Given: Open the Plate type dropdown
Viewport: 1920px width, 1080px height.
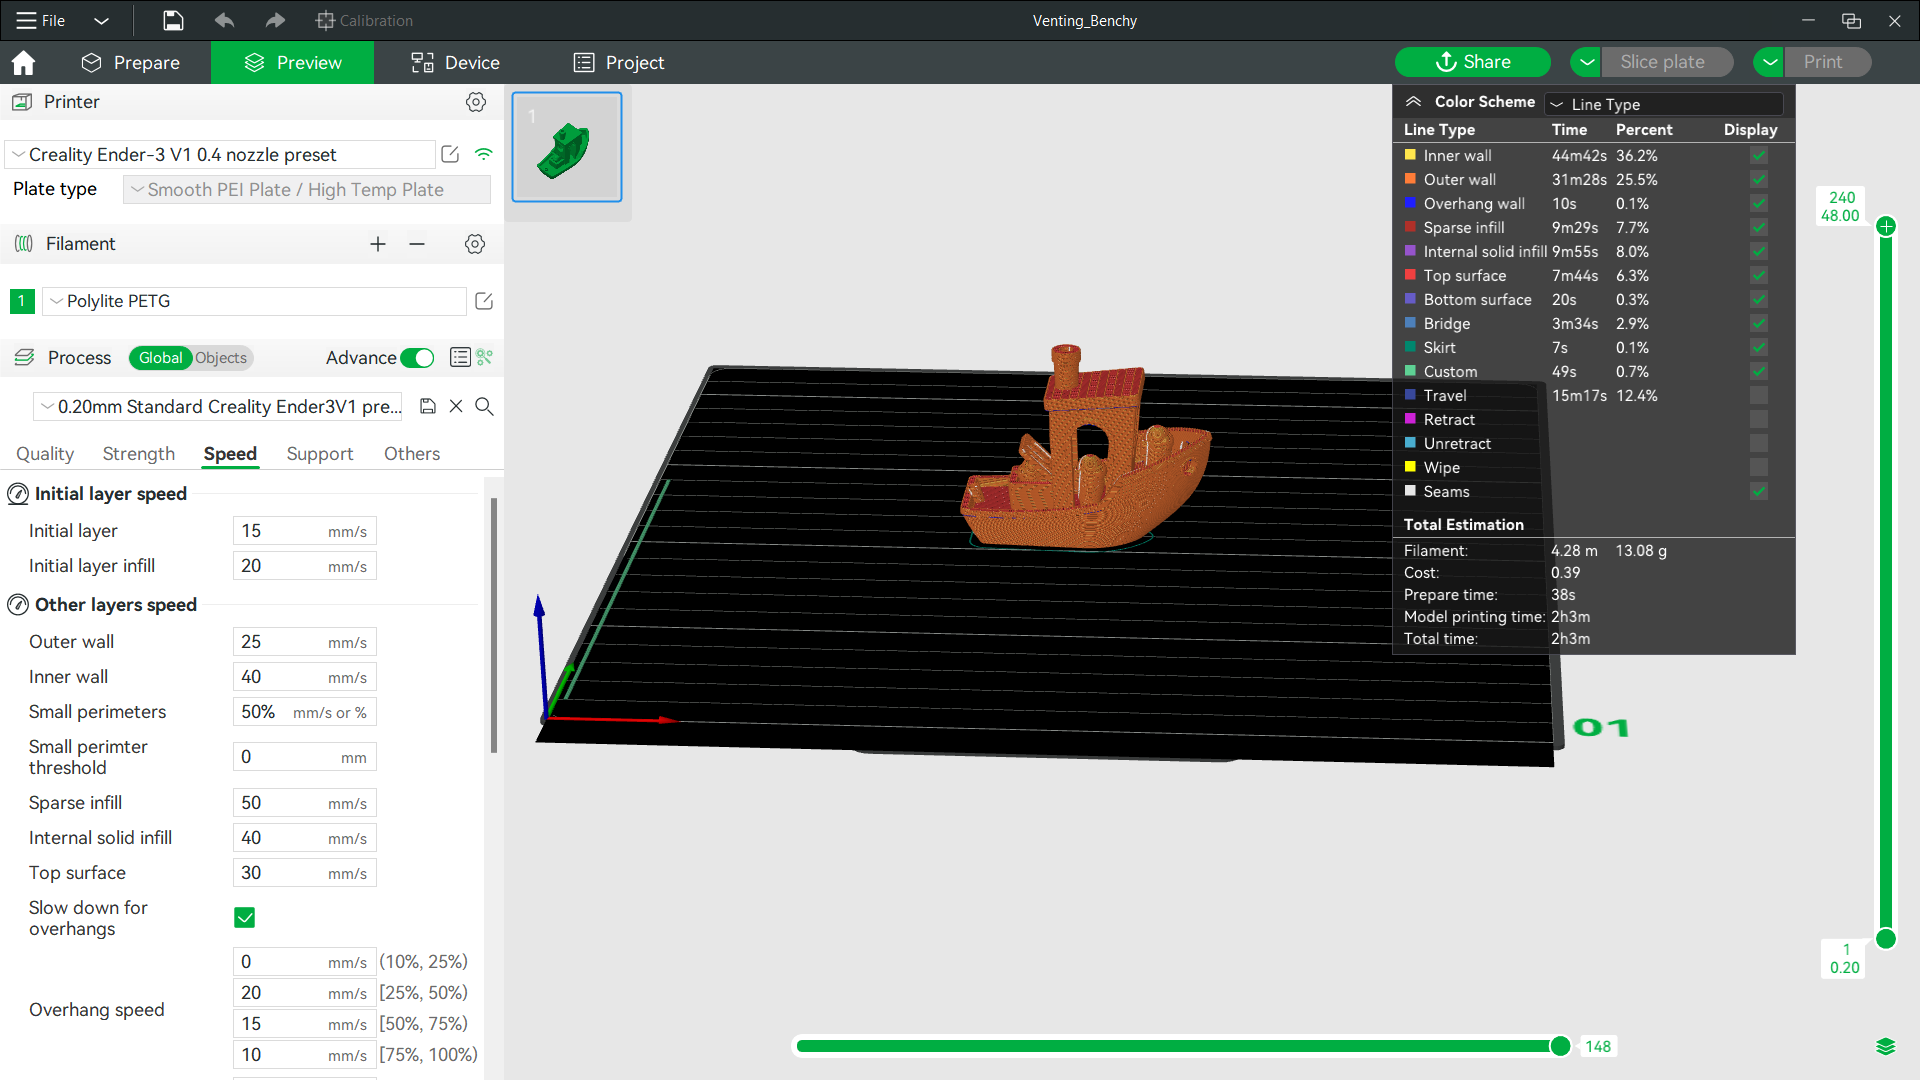Looking at the screenshot, I should click(x=307, y=190).
